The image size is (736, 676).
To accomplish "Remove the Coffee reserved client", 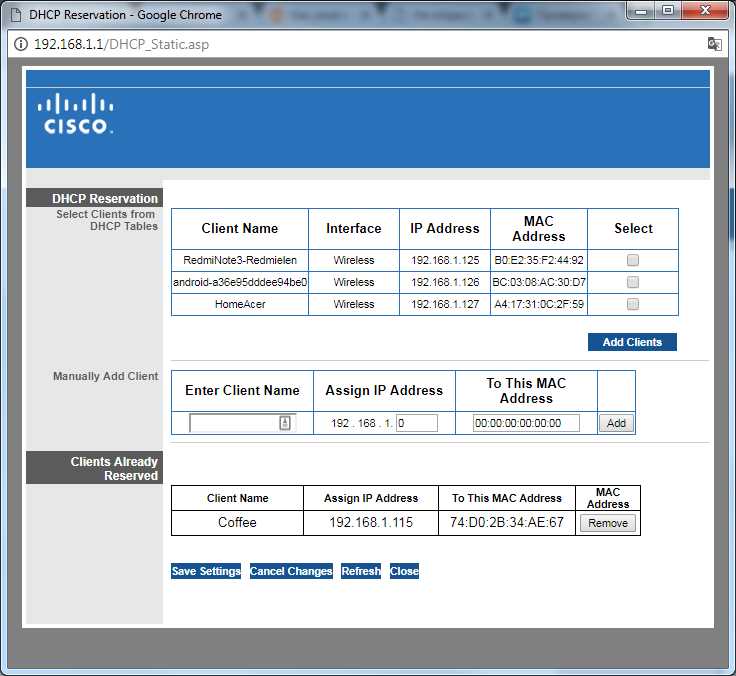I will (608, 523).
